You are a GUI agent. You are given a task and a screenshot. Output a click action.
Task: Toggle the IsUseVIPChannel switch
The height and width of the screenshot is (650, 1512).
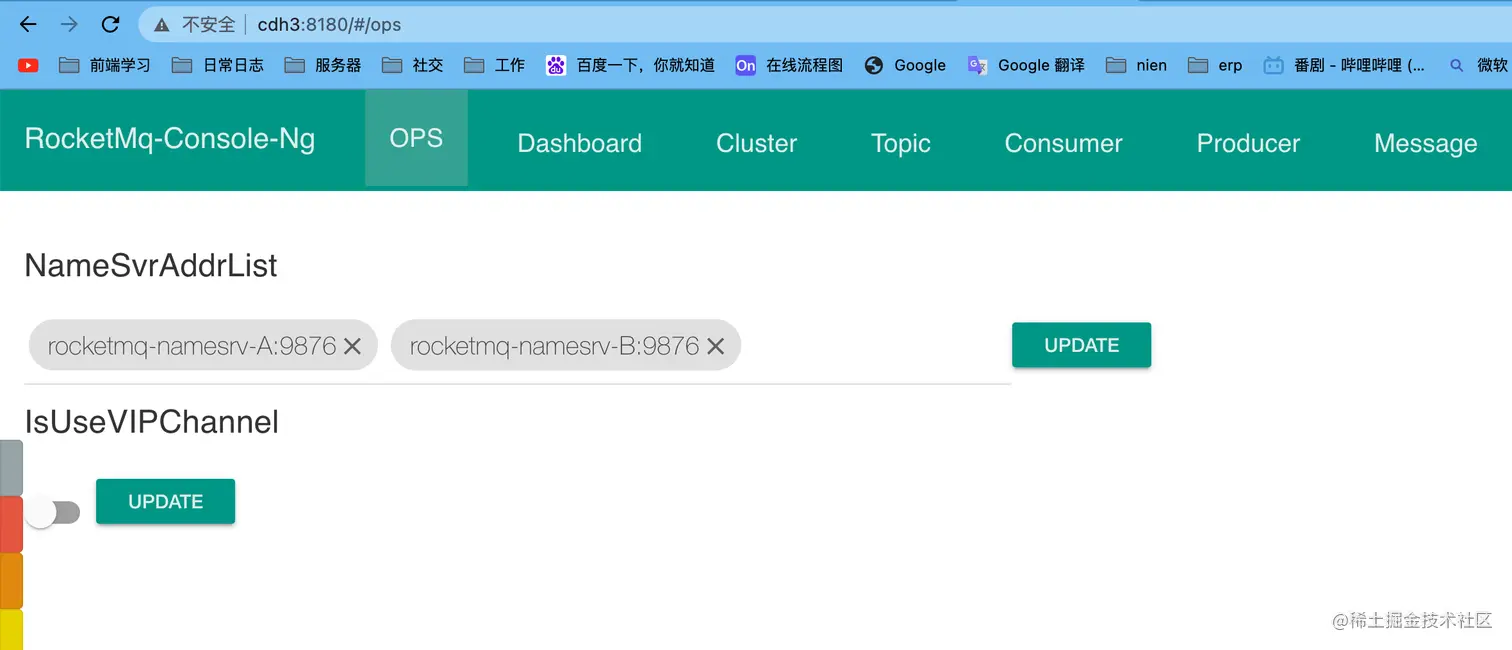click(53, 513)
